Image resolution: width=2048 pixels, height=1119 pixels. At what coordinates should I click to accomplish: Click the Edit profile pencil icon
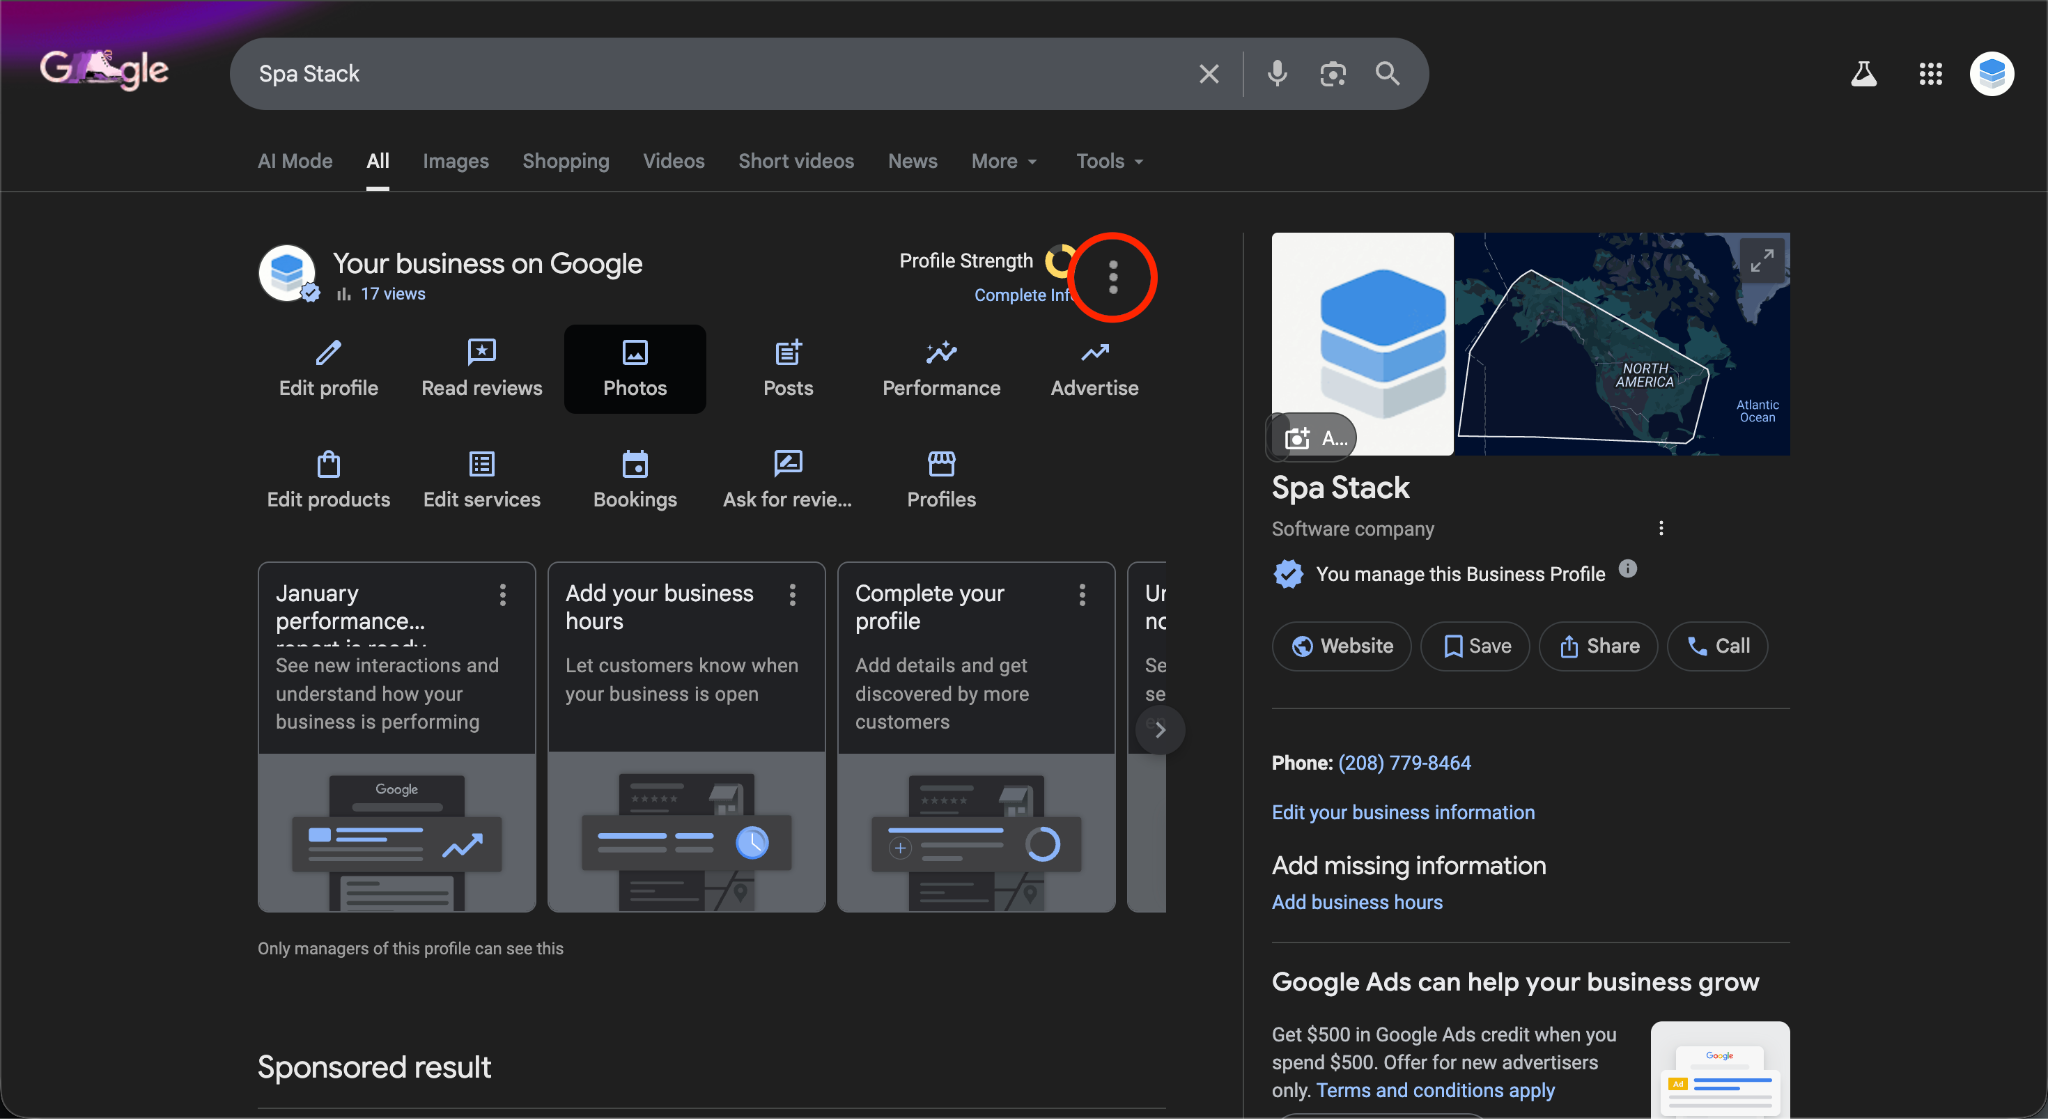click(328, 352)
